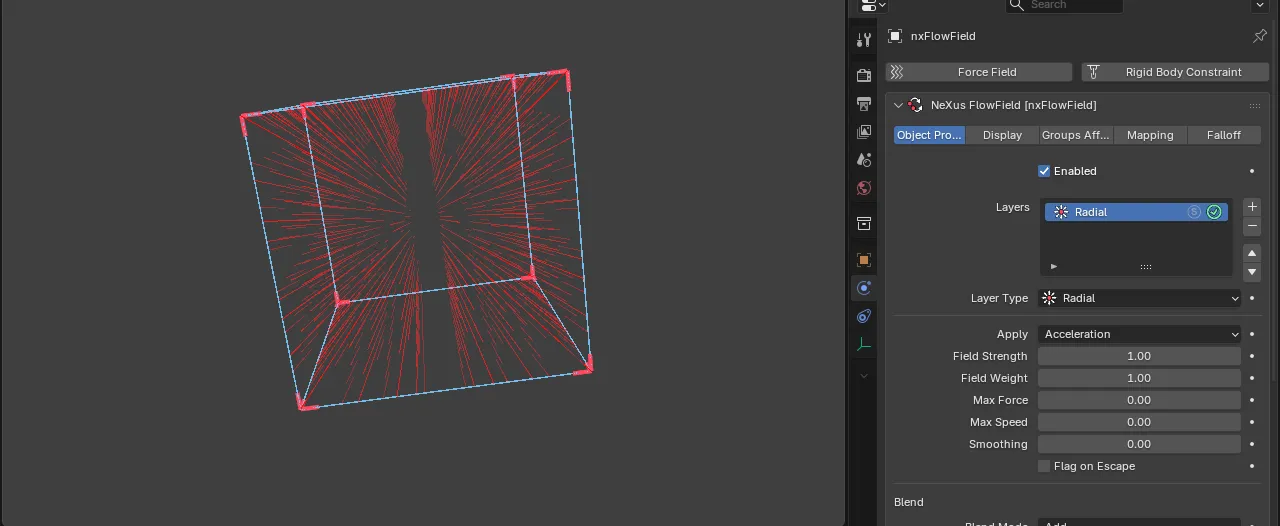Toggle the solo (S) icon on Radial layer
1280x526 pixels.
click(x=1194, y=212)
